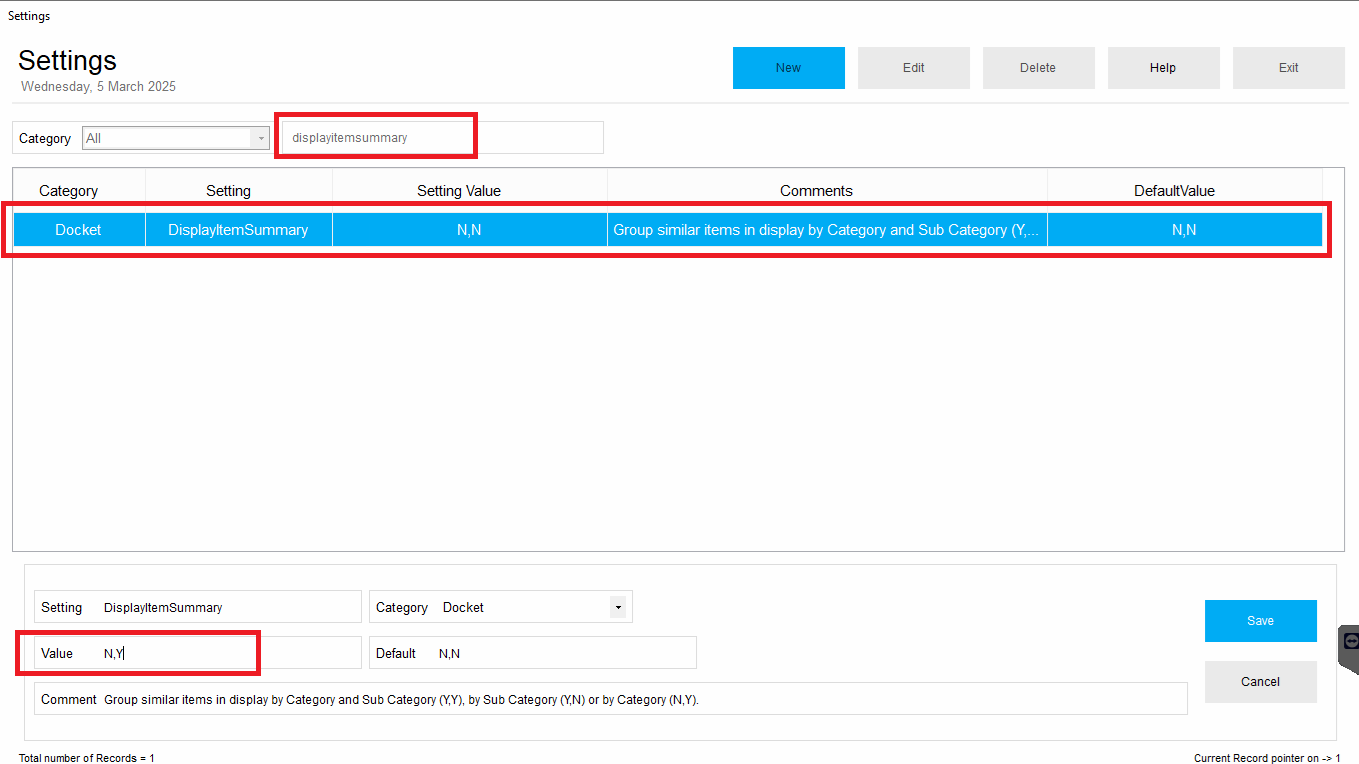This screenshot has height=764, width=1359.
Task: Select the DisplayItemSummary cell in the grid
Action: point(238,230)
